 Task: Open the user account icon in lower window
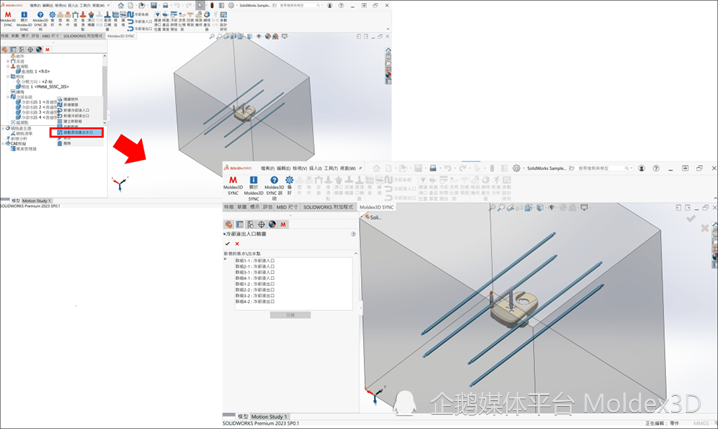(642, 168)
